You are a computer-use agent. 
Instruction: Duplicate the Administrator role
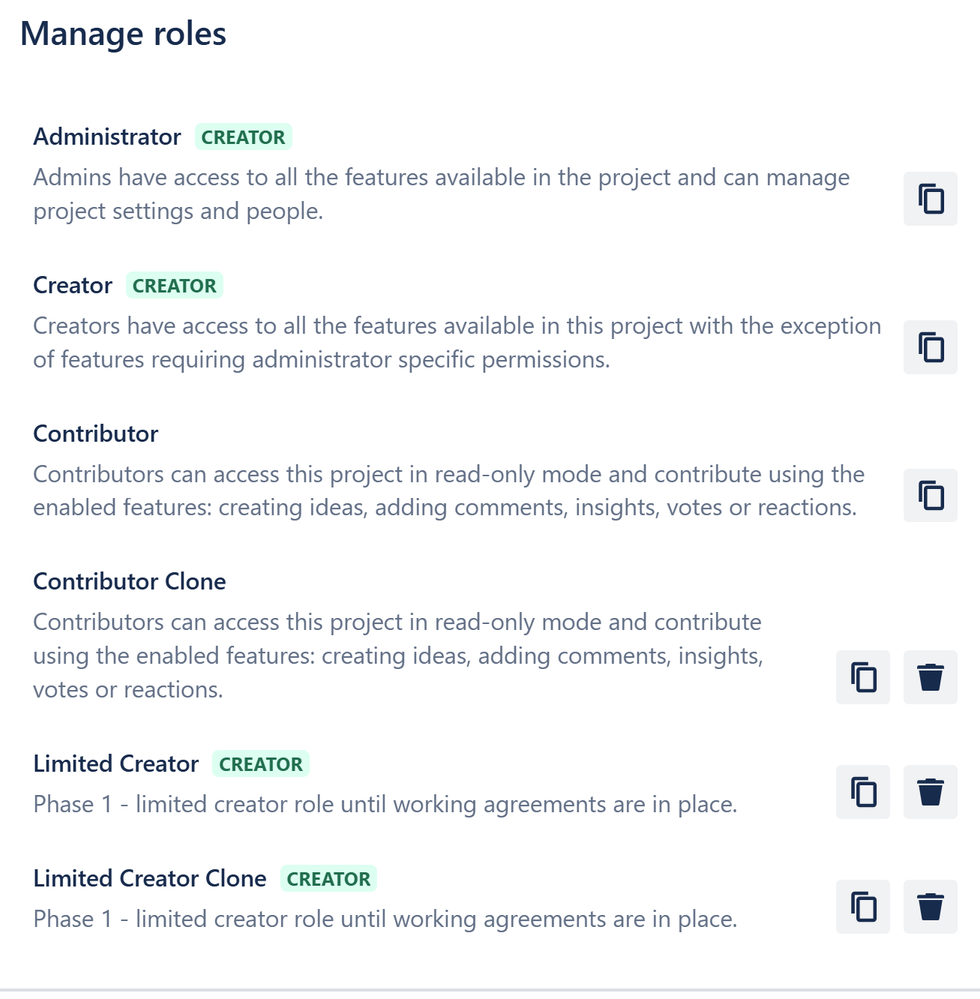pos(930,198)
